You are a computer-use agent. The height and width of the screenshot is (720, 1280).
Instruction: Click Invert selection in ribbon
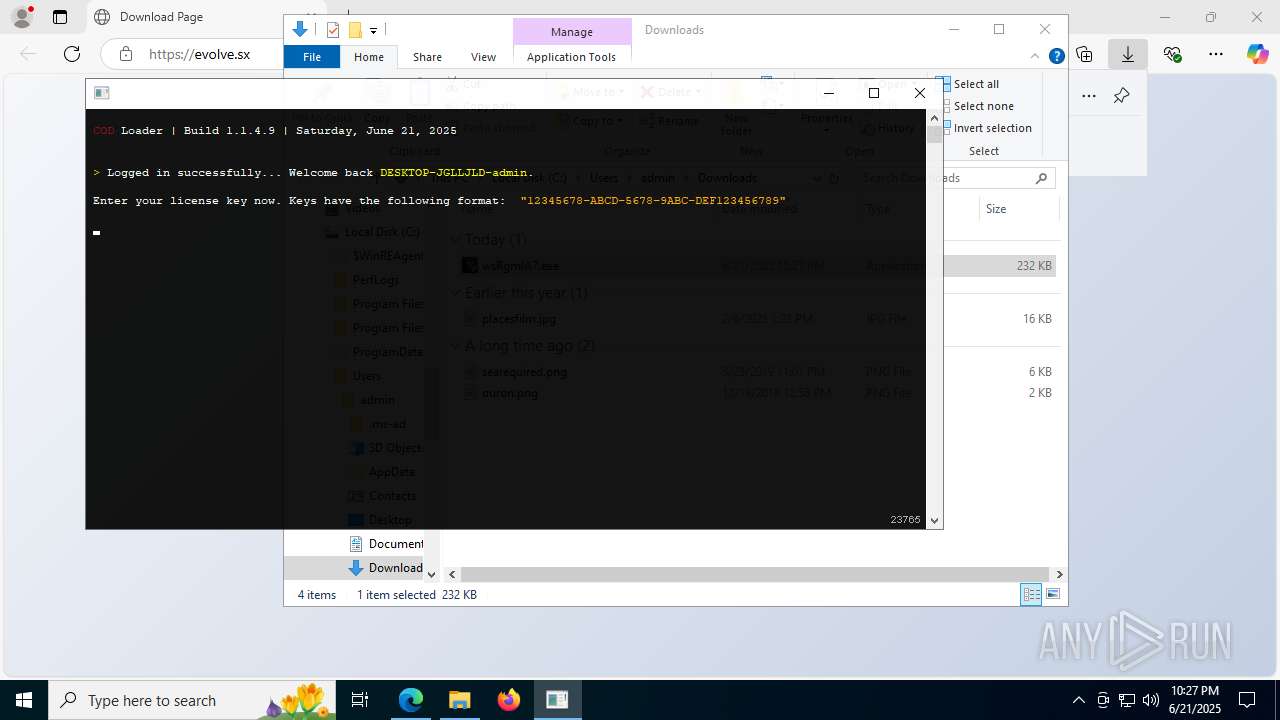(985, 128)
